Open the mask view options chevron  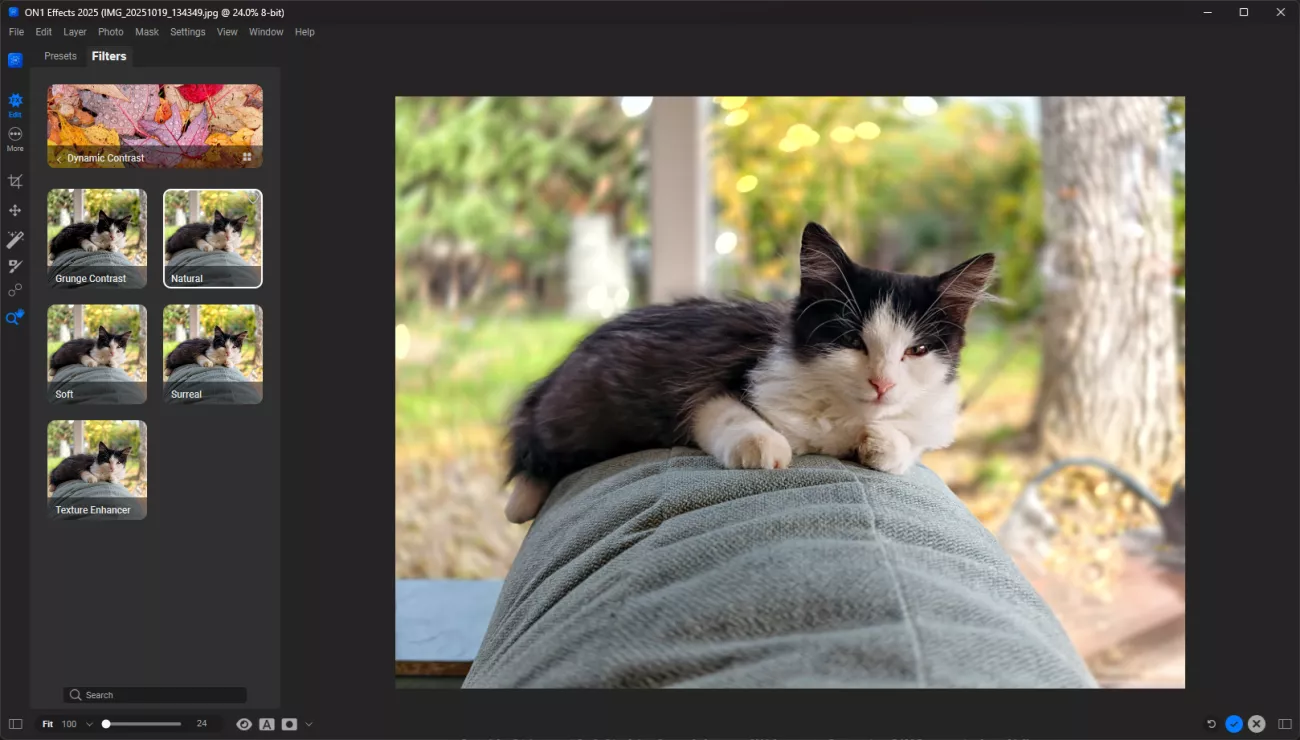309,724
